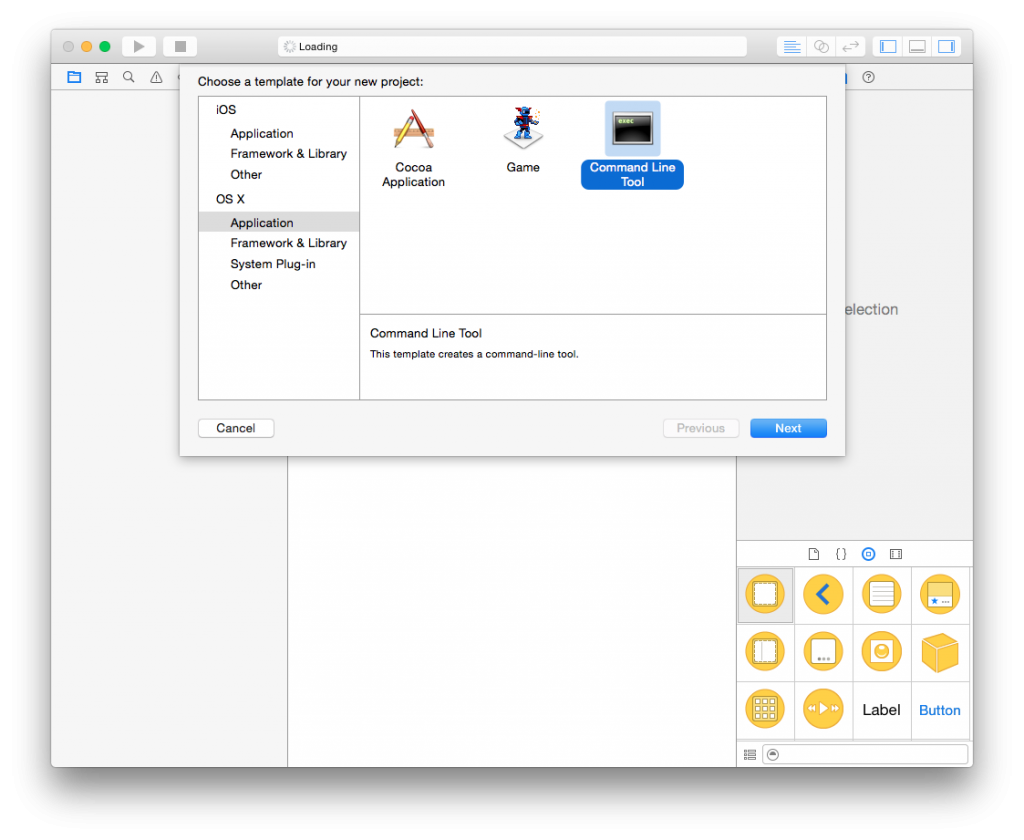Toggle the Utilities pane visibility

pos(946,46)
